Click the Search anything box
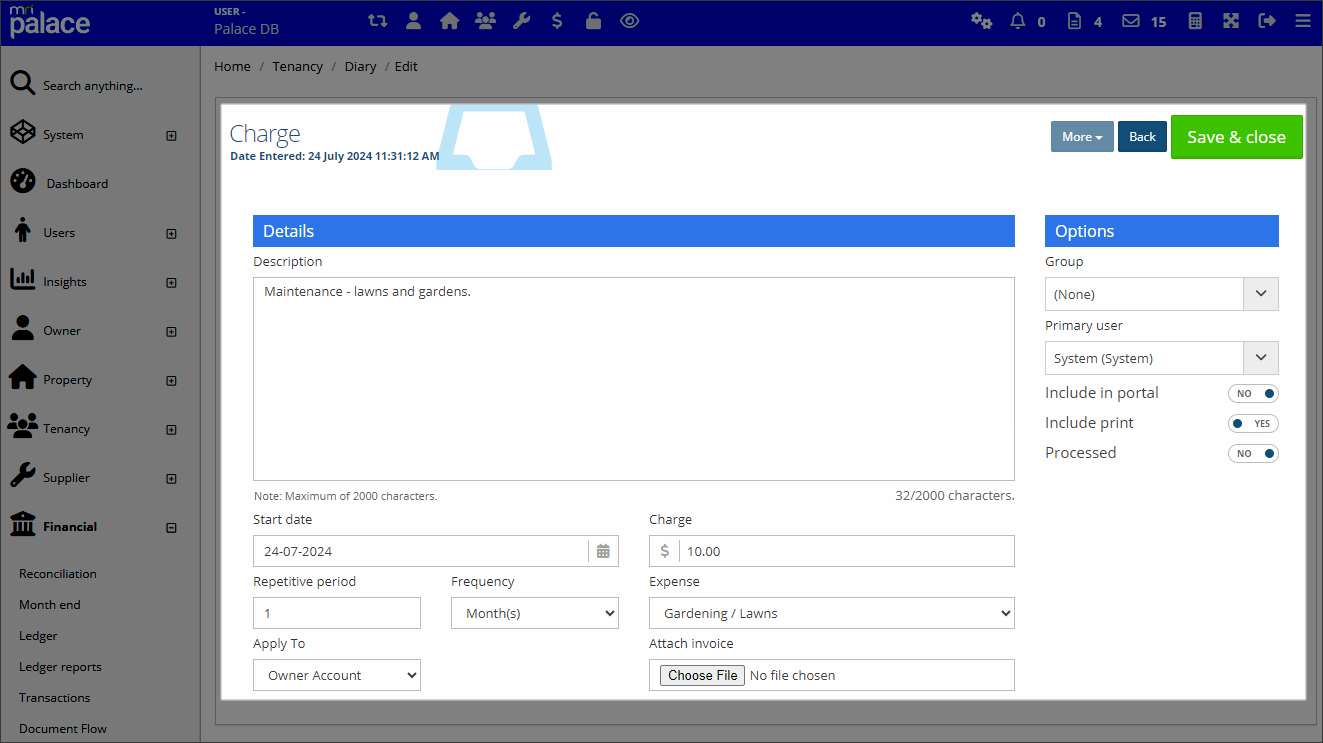1323x743 pixels. point(93,86)
